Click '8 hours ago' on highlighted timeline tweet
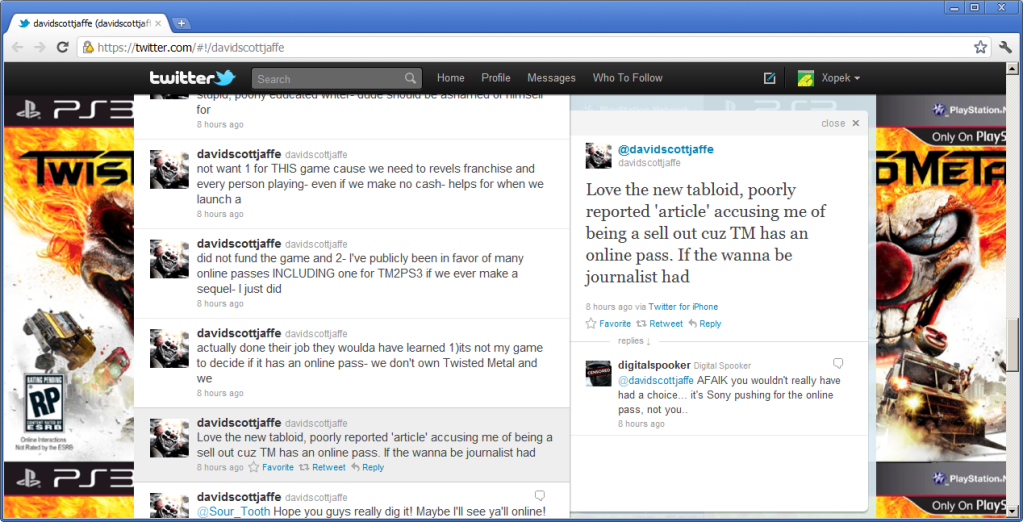 [x=220, y=467]
